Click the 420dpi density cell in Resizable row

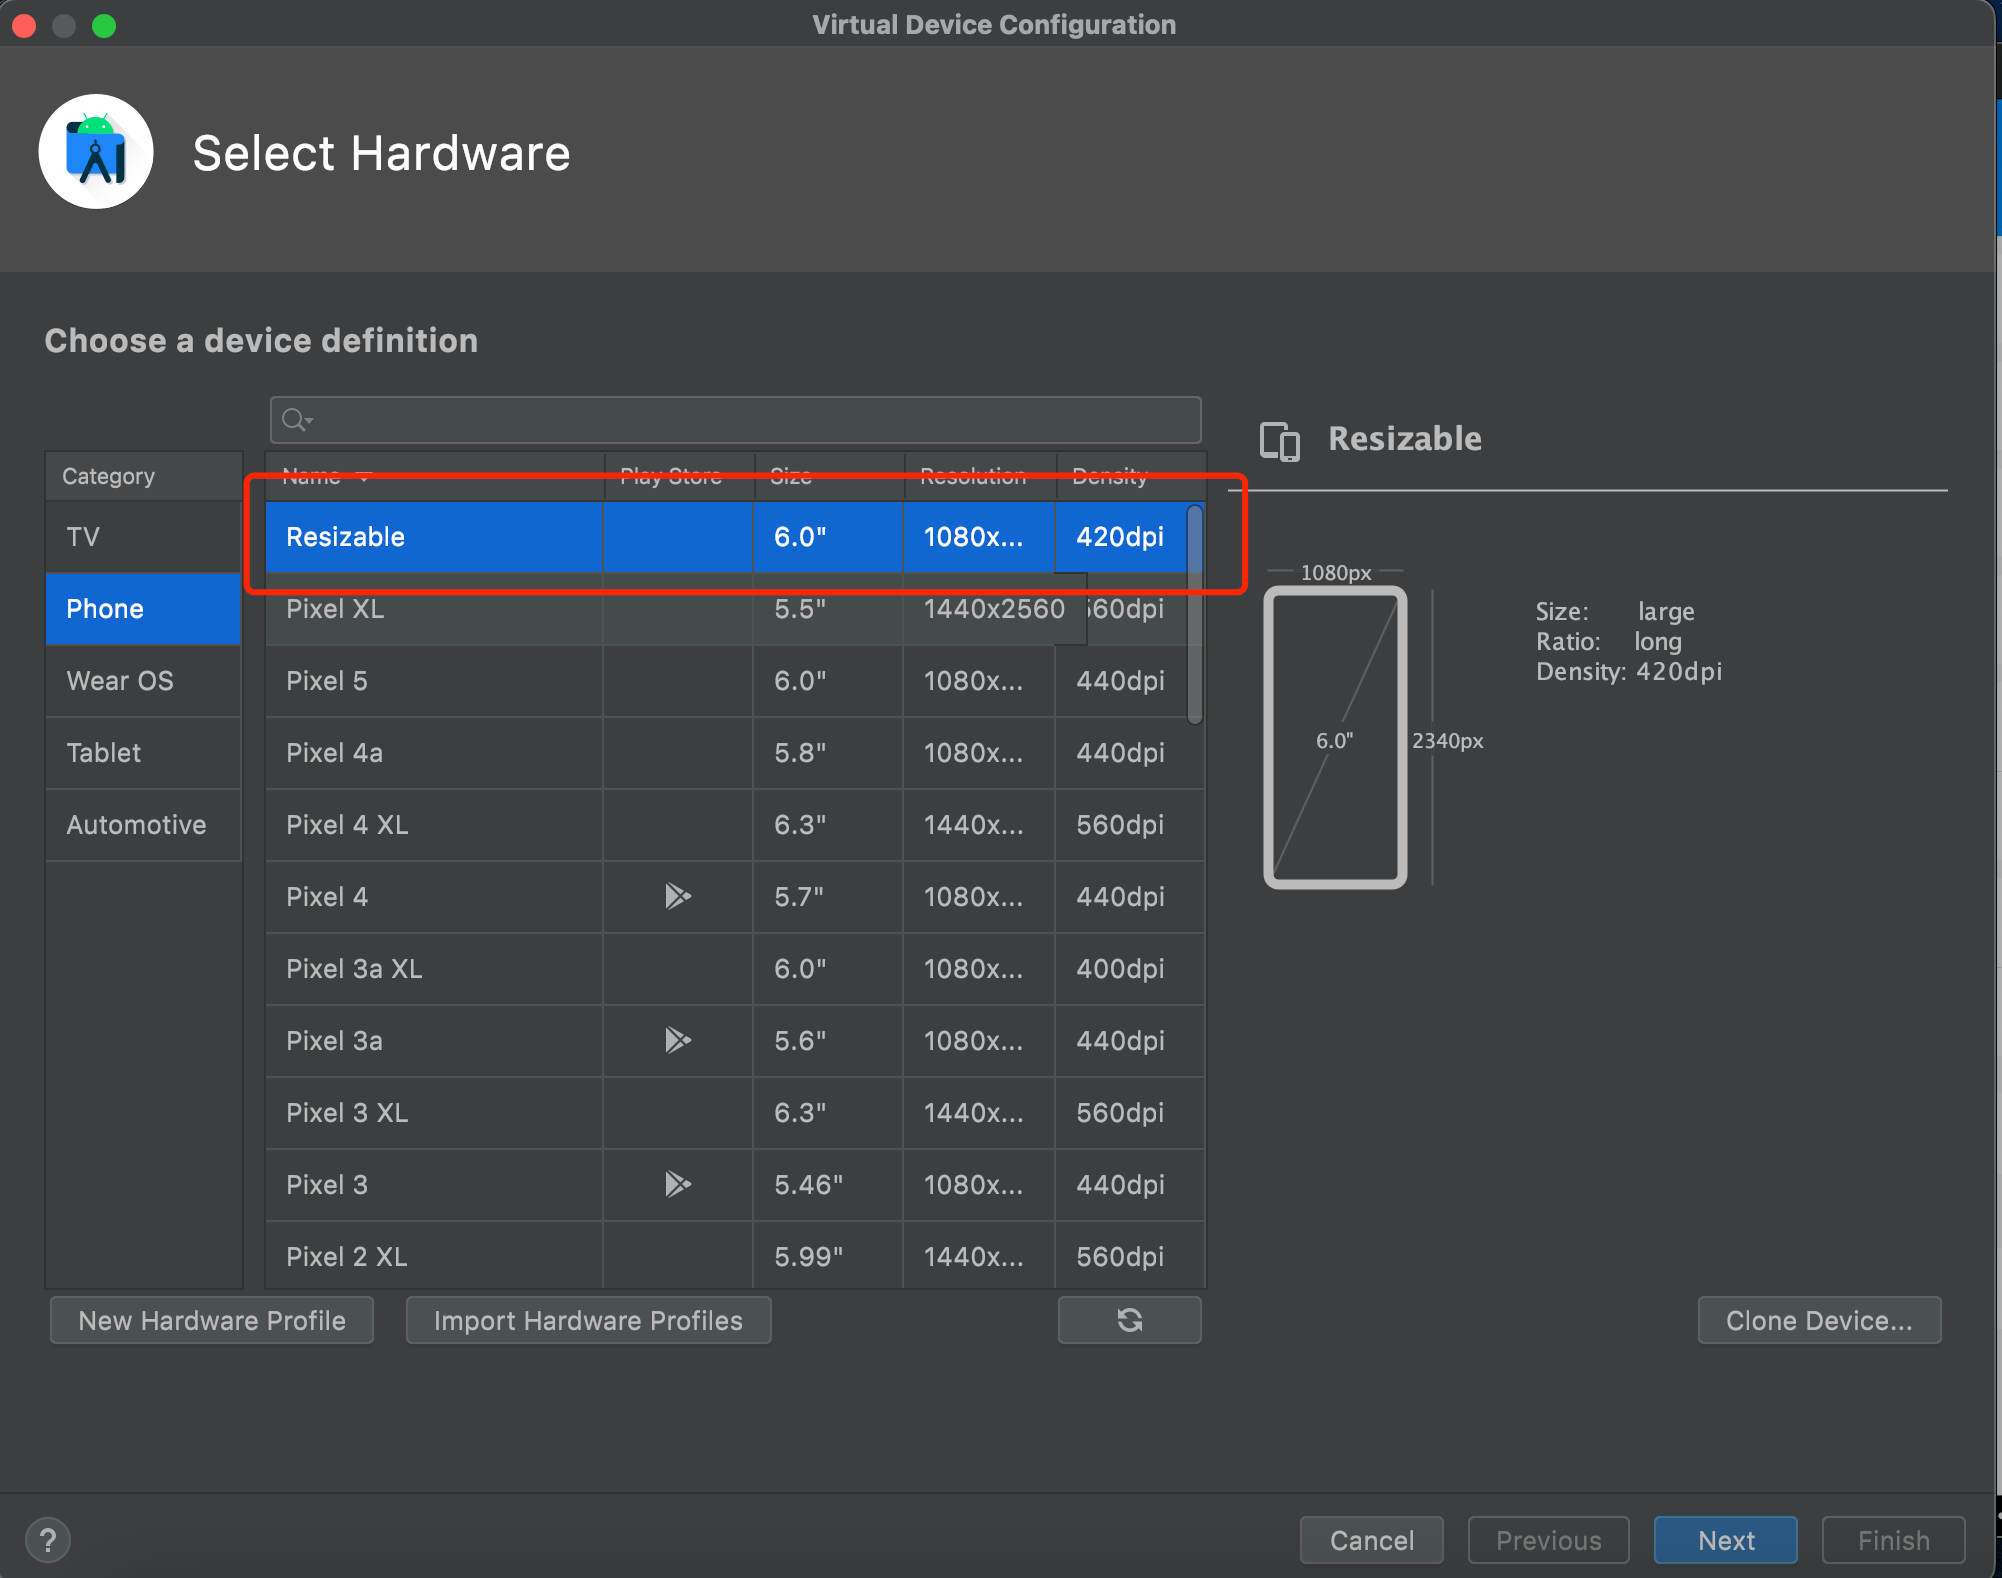point(1120,537)
